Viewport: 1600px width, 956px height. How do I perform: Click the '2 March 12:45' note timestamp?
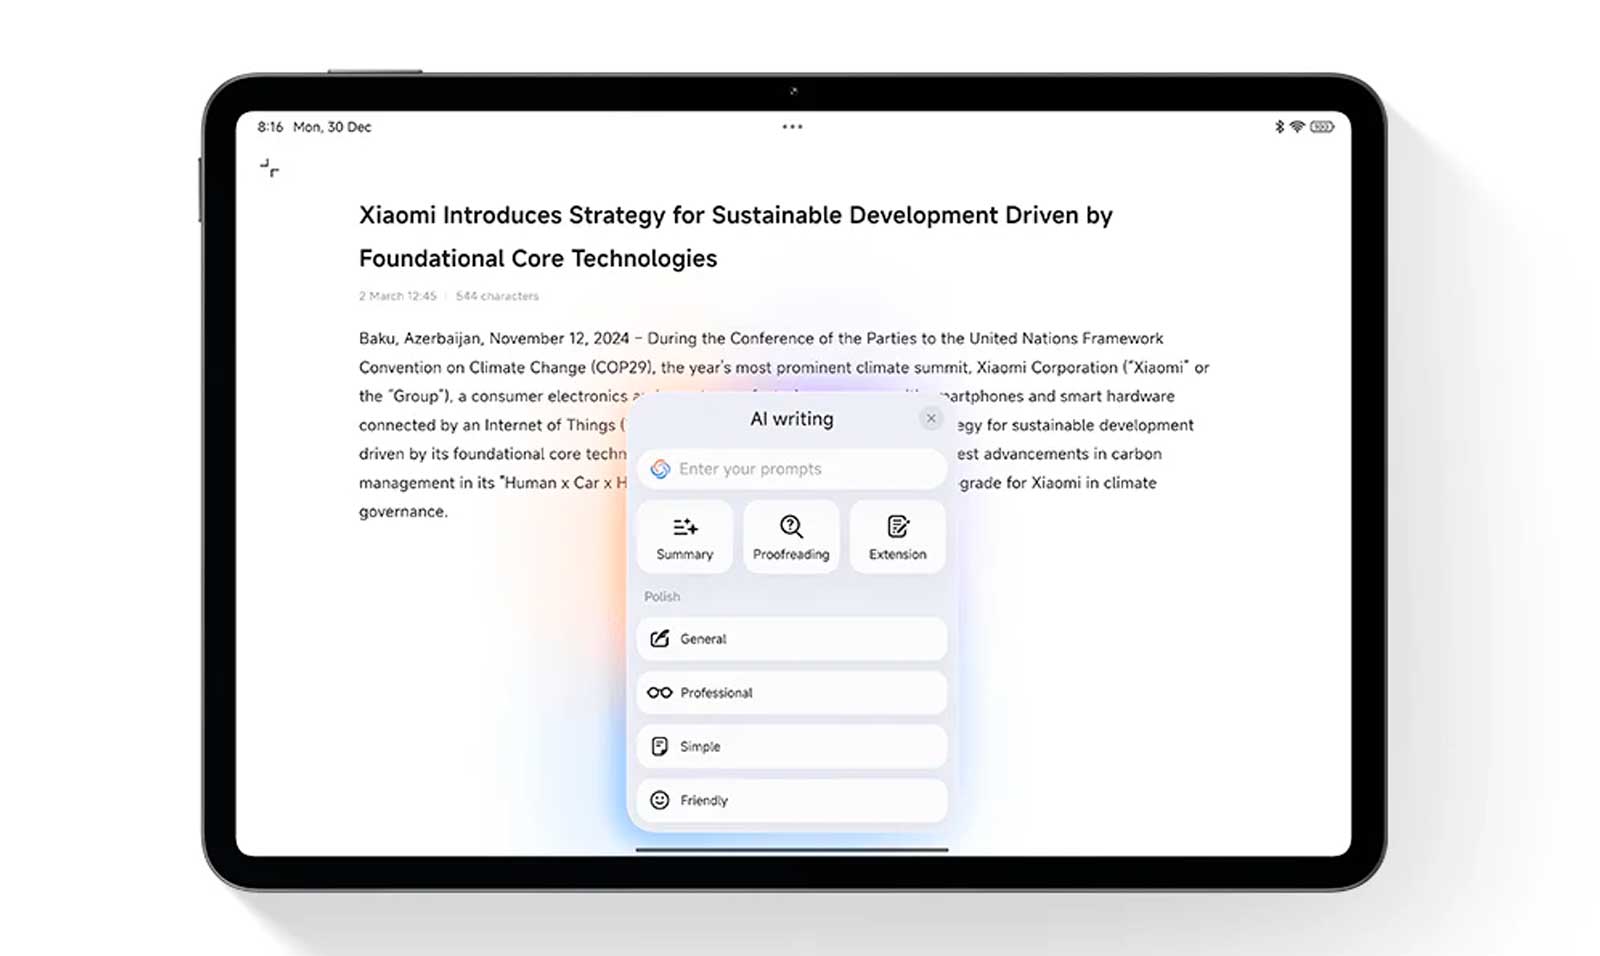(398, 296)
